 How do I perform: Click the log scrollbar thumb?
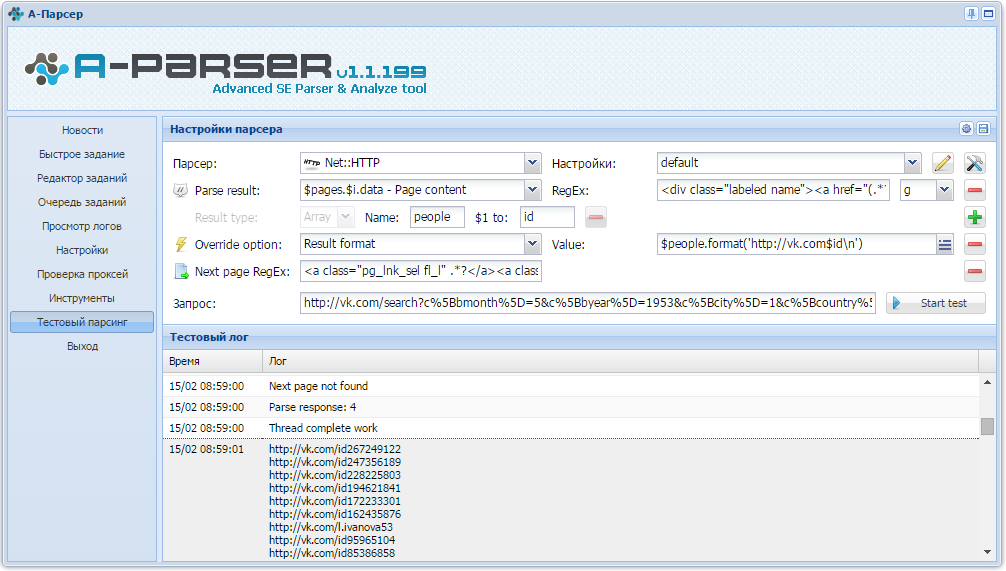pos(987,426)
